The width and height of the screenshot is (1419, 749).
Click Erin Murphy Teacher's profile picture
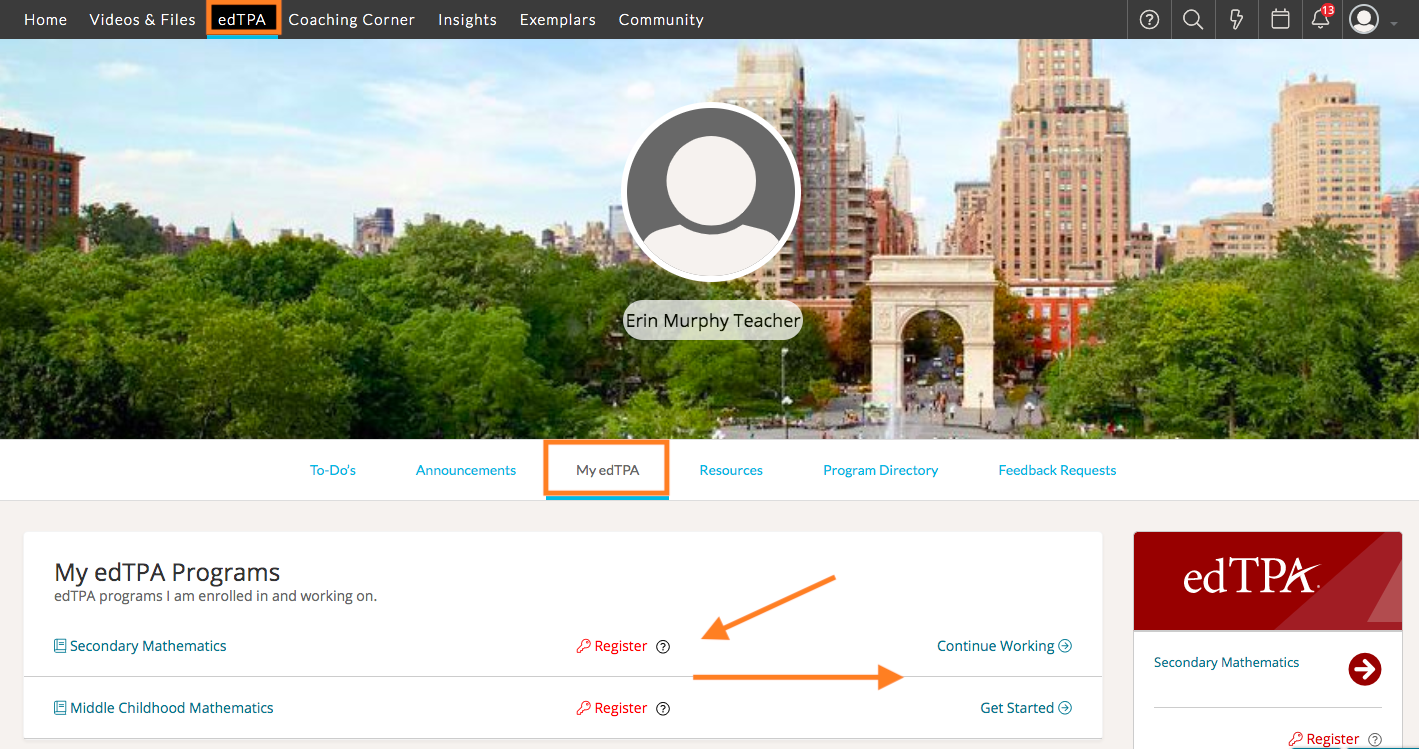[x=711, y=191]
